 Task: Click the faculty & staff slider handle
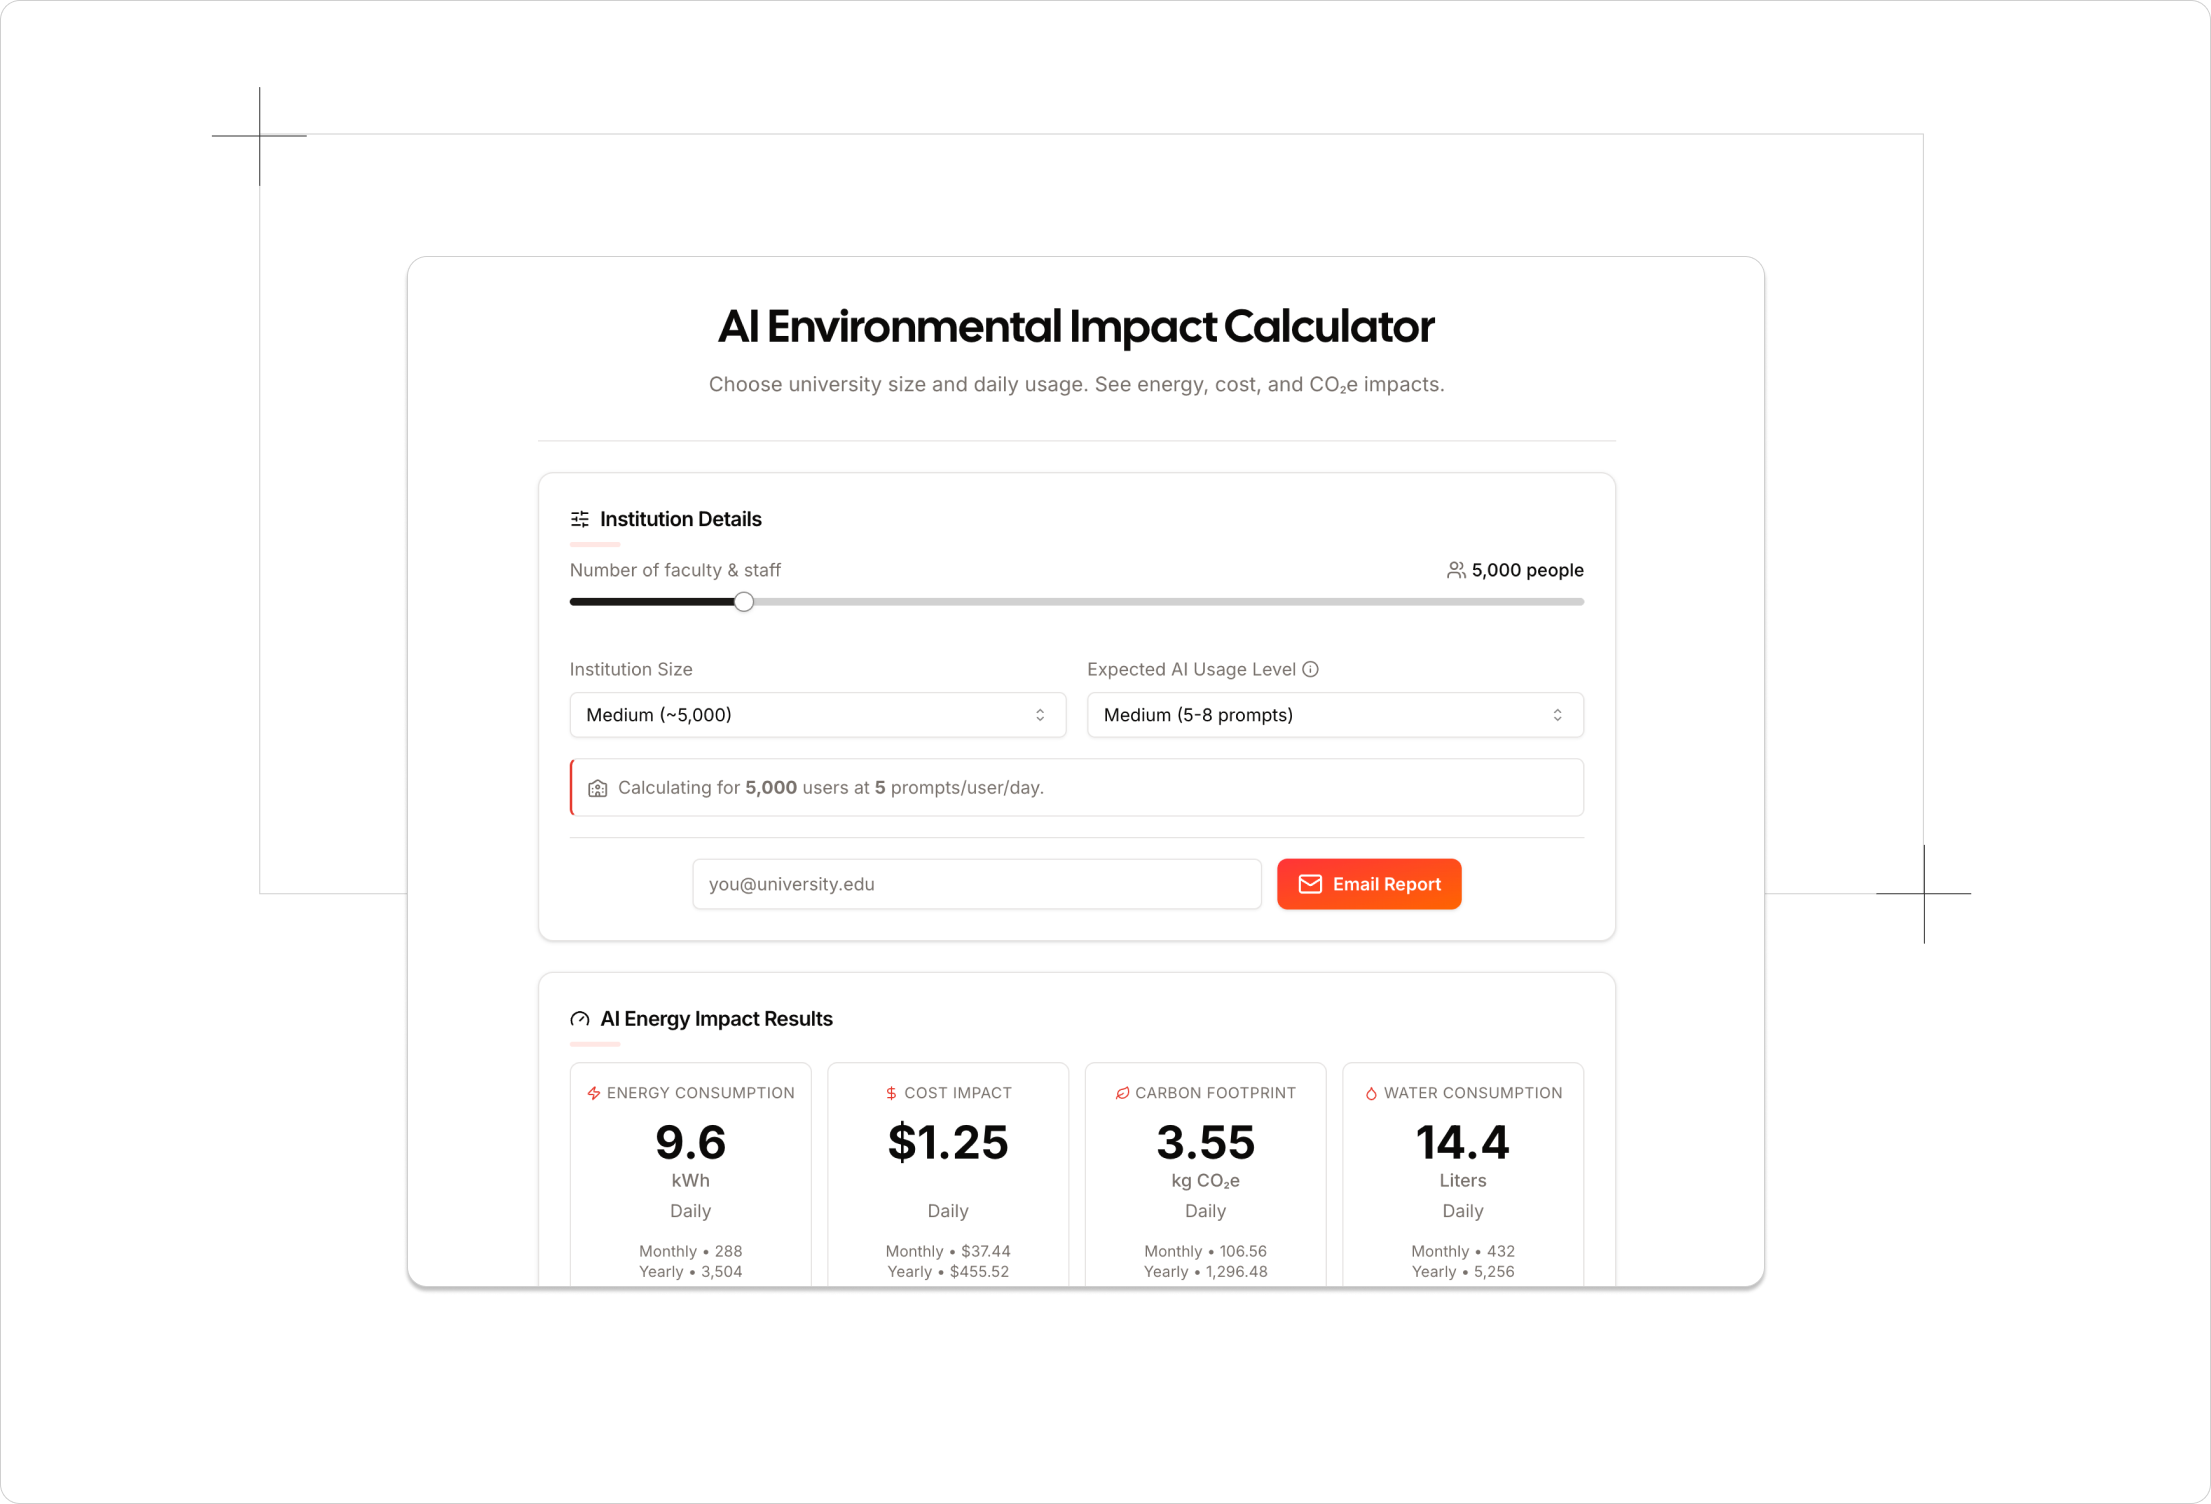(744, 602)
